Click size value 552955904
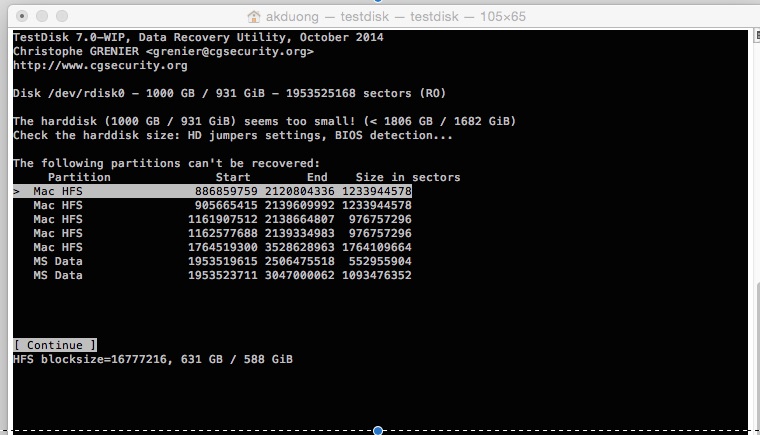The height and width of the screenshot is (435, 760). [x=380, y=261]
